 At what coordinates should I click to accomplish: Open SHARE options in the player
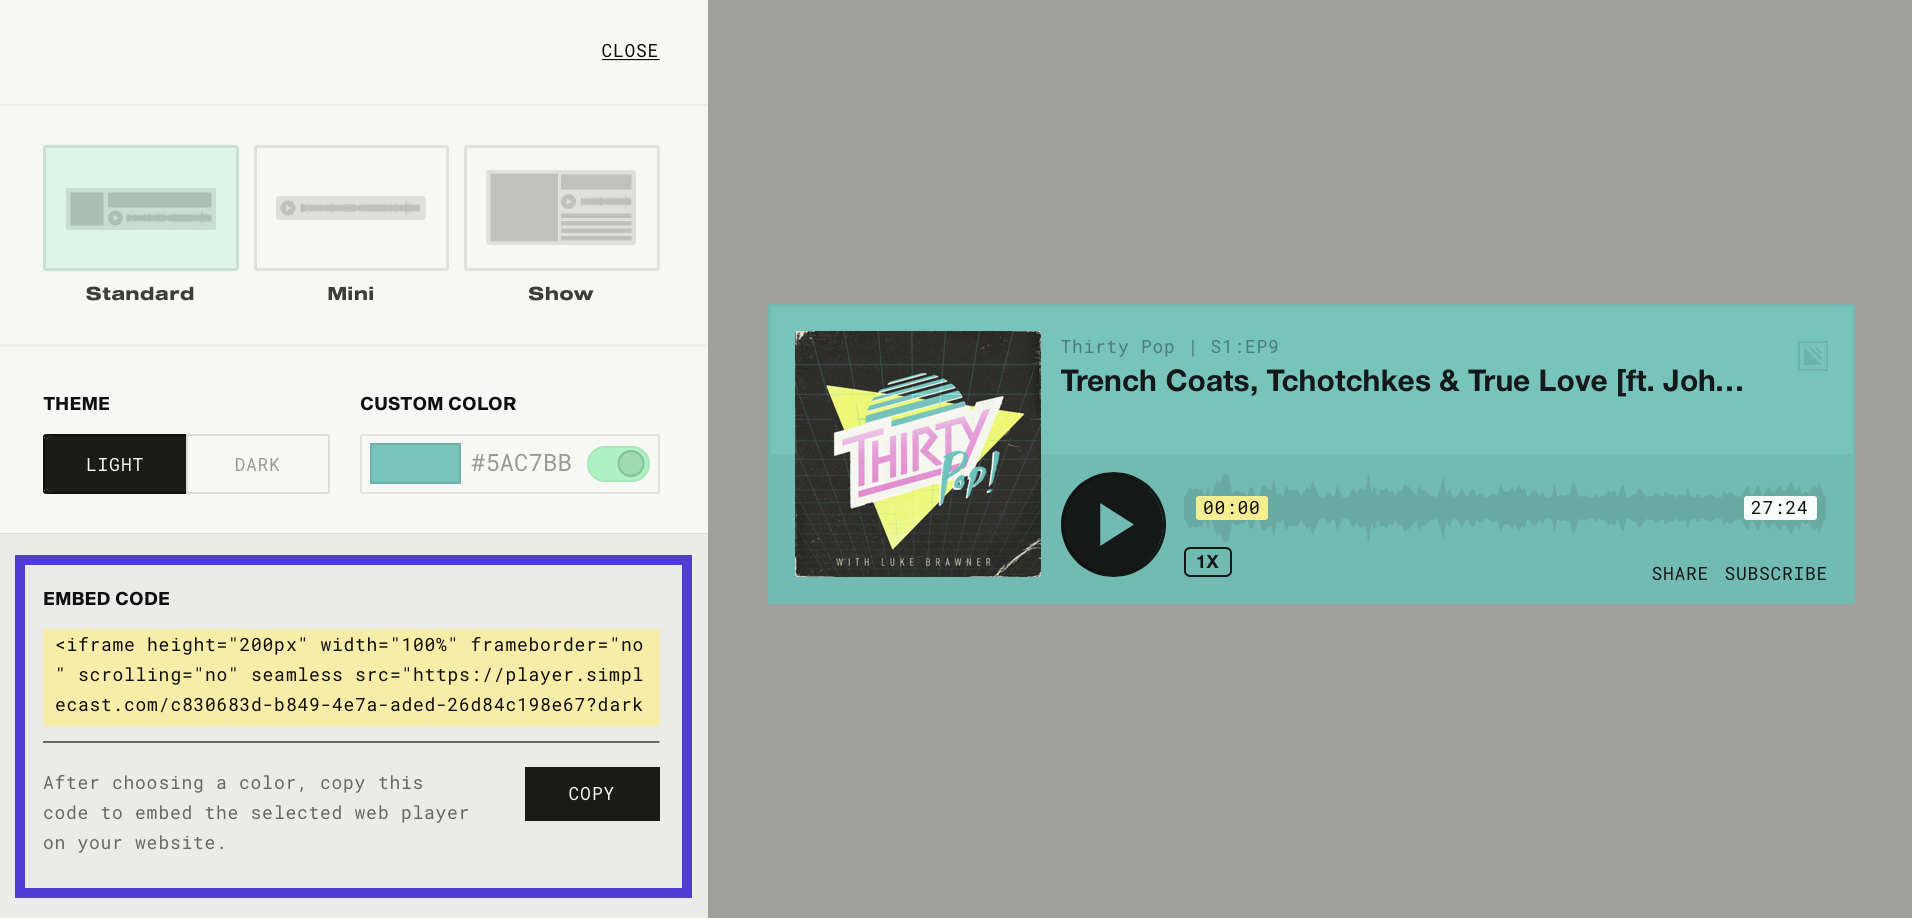tap(1680, 574)
